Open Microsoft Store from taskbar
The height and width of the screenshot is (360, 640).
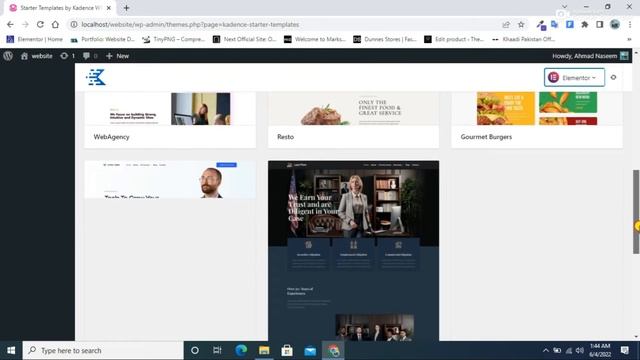287,350
